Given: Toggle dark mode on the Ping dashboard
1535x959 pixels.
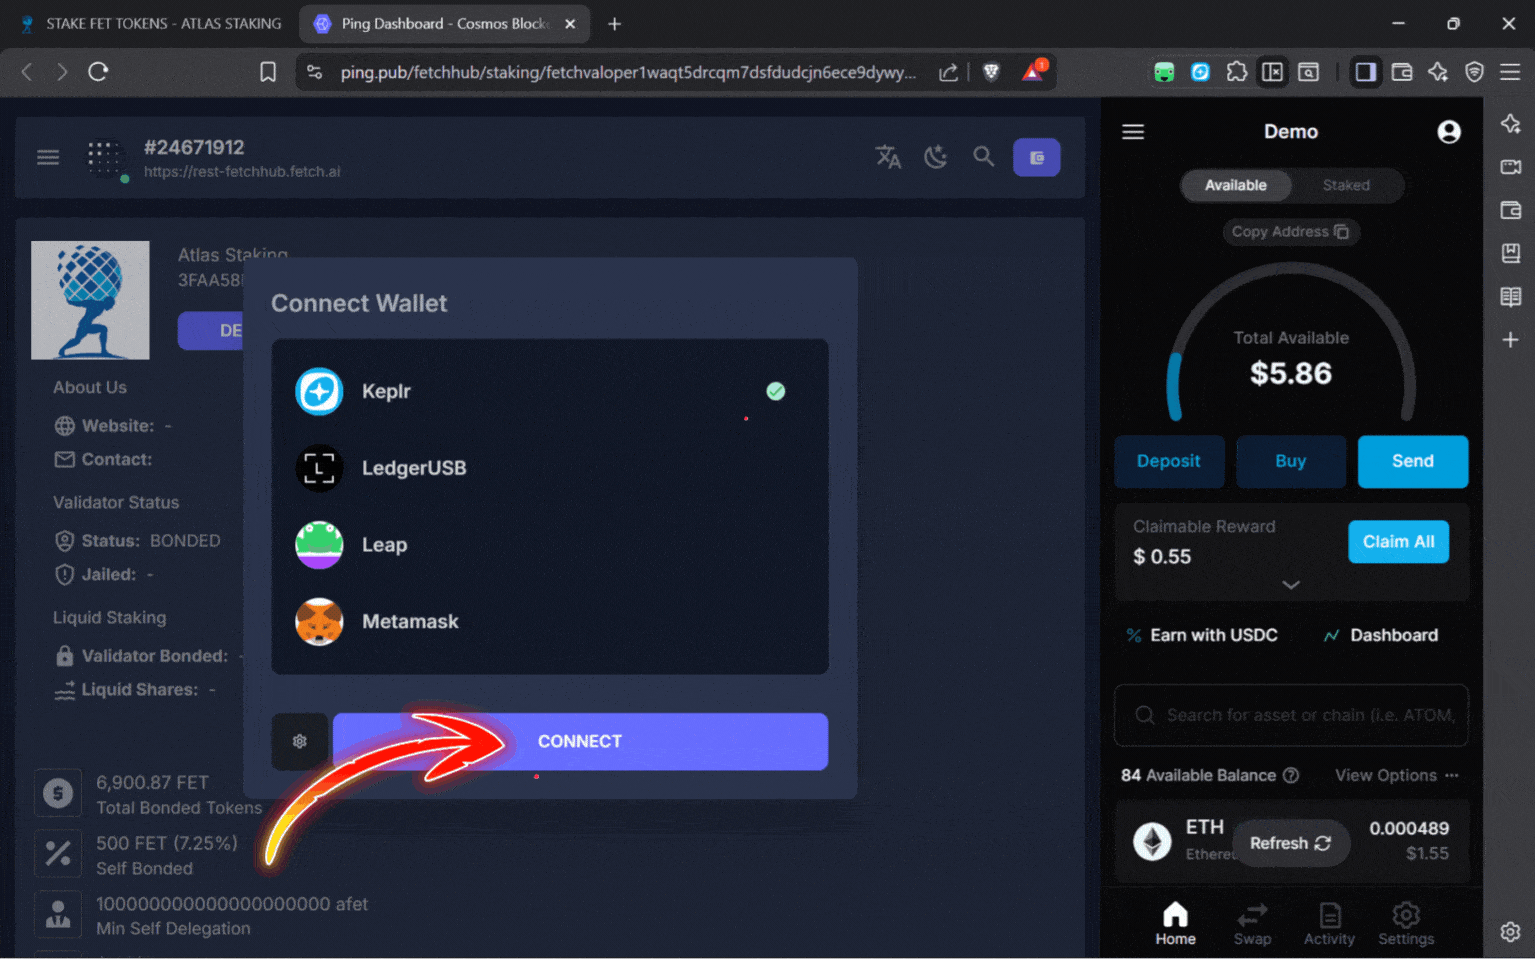Looking at the screenshot, I should click(x=935, y=157).
